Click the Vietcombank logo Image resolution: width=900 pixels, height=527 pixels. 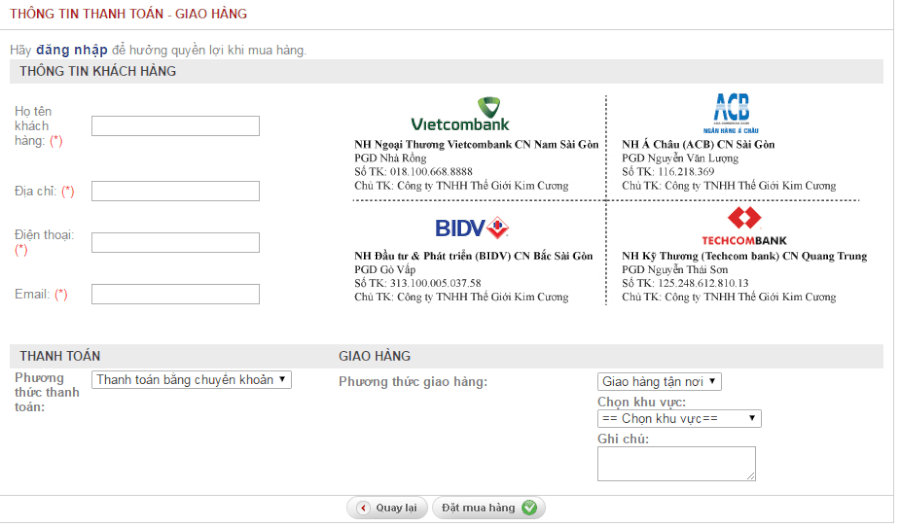pos(460,115)
